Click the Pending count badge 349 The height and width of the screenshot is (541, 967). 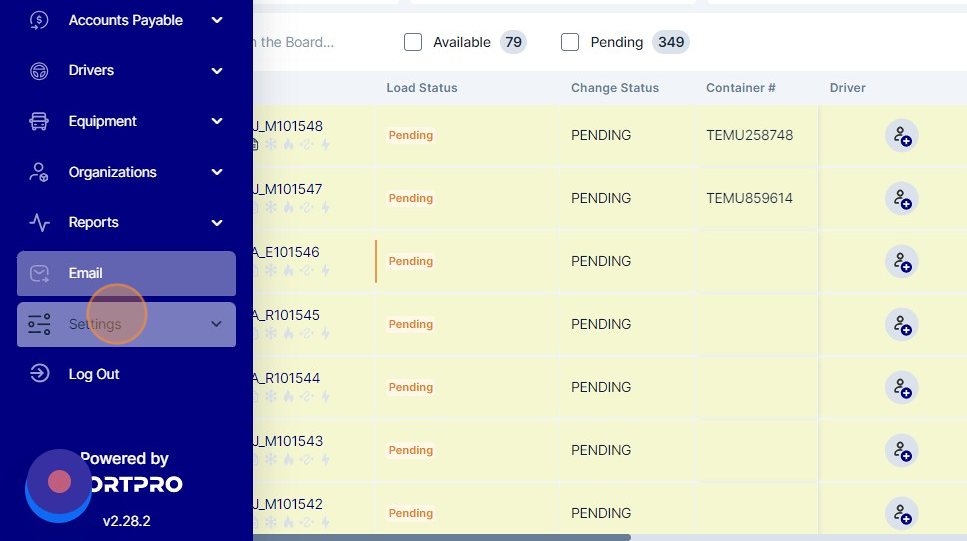(670, 42)
